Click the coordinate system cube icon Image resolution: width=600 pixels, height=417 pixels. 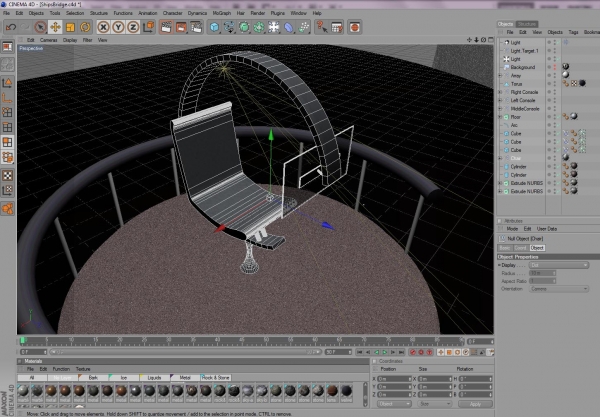[148, 27]
